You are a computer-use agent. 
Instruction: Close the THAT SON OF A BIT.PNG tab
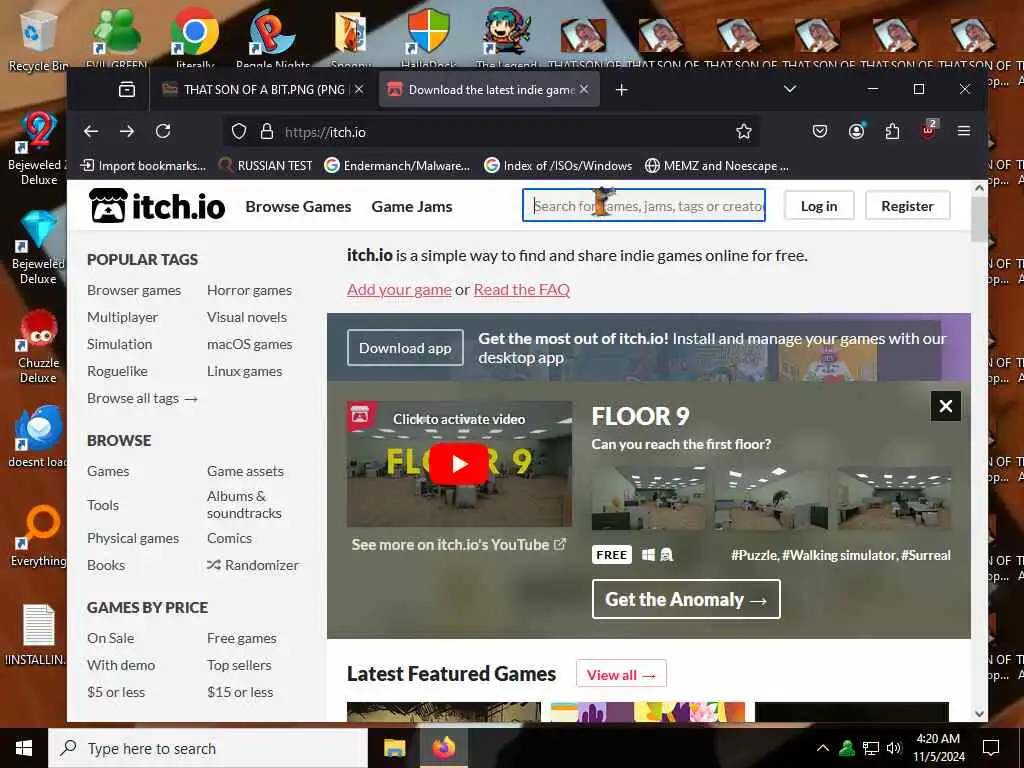359,89
